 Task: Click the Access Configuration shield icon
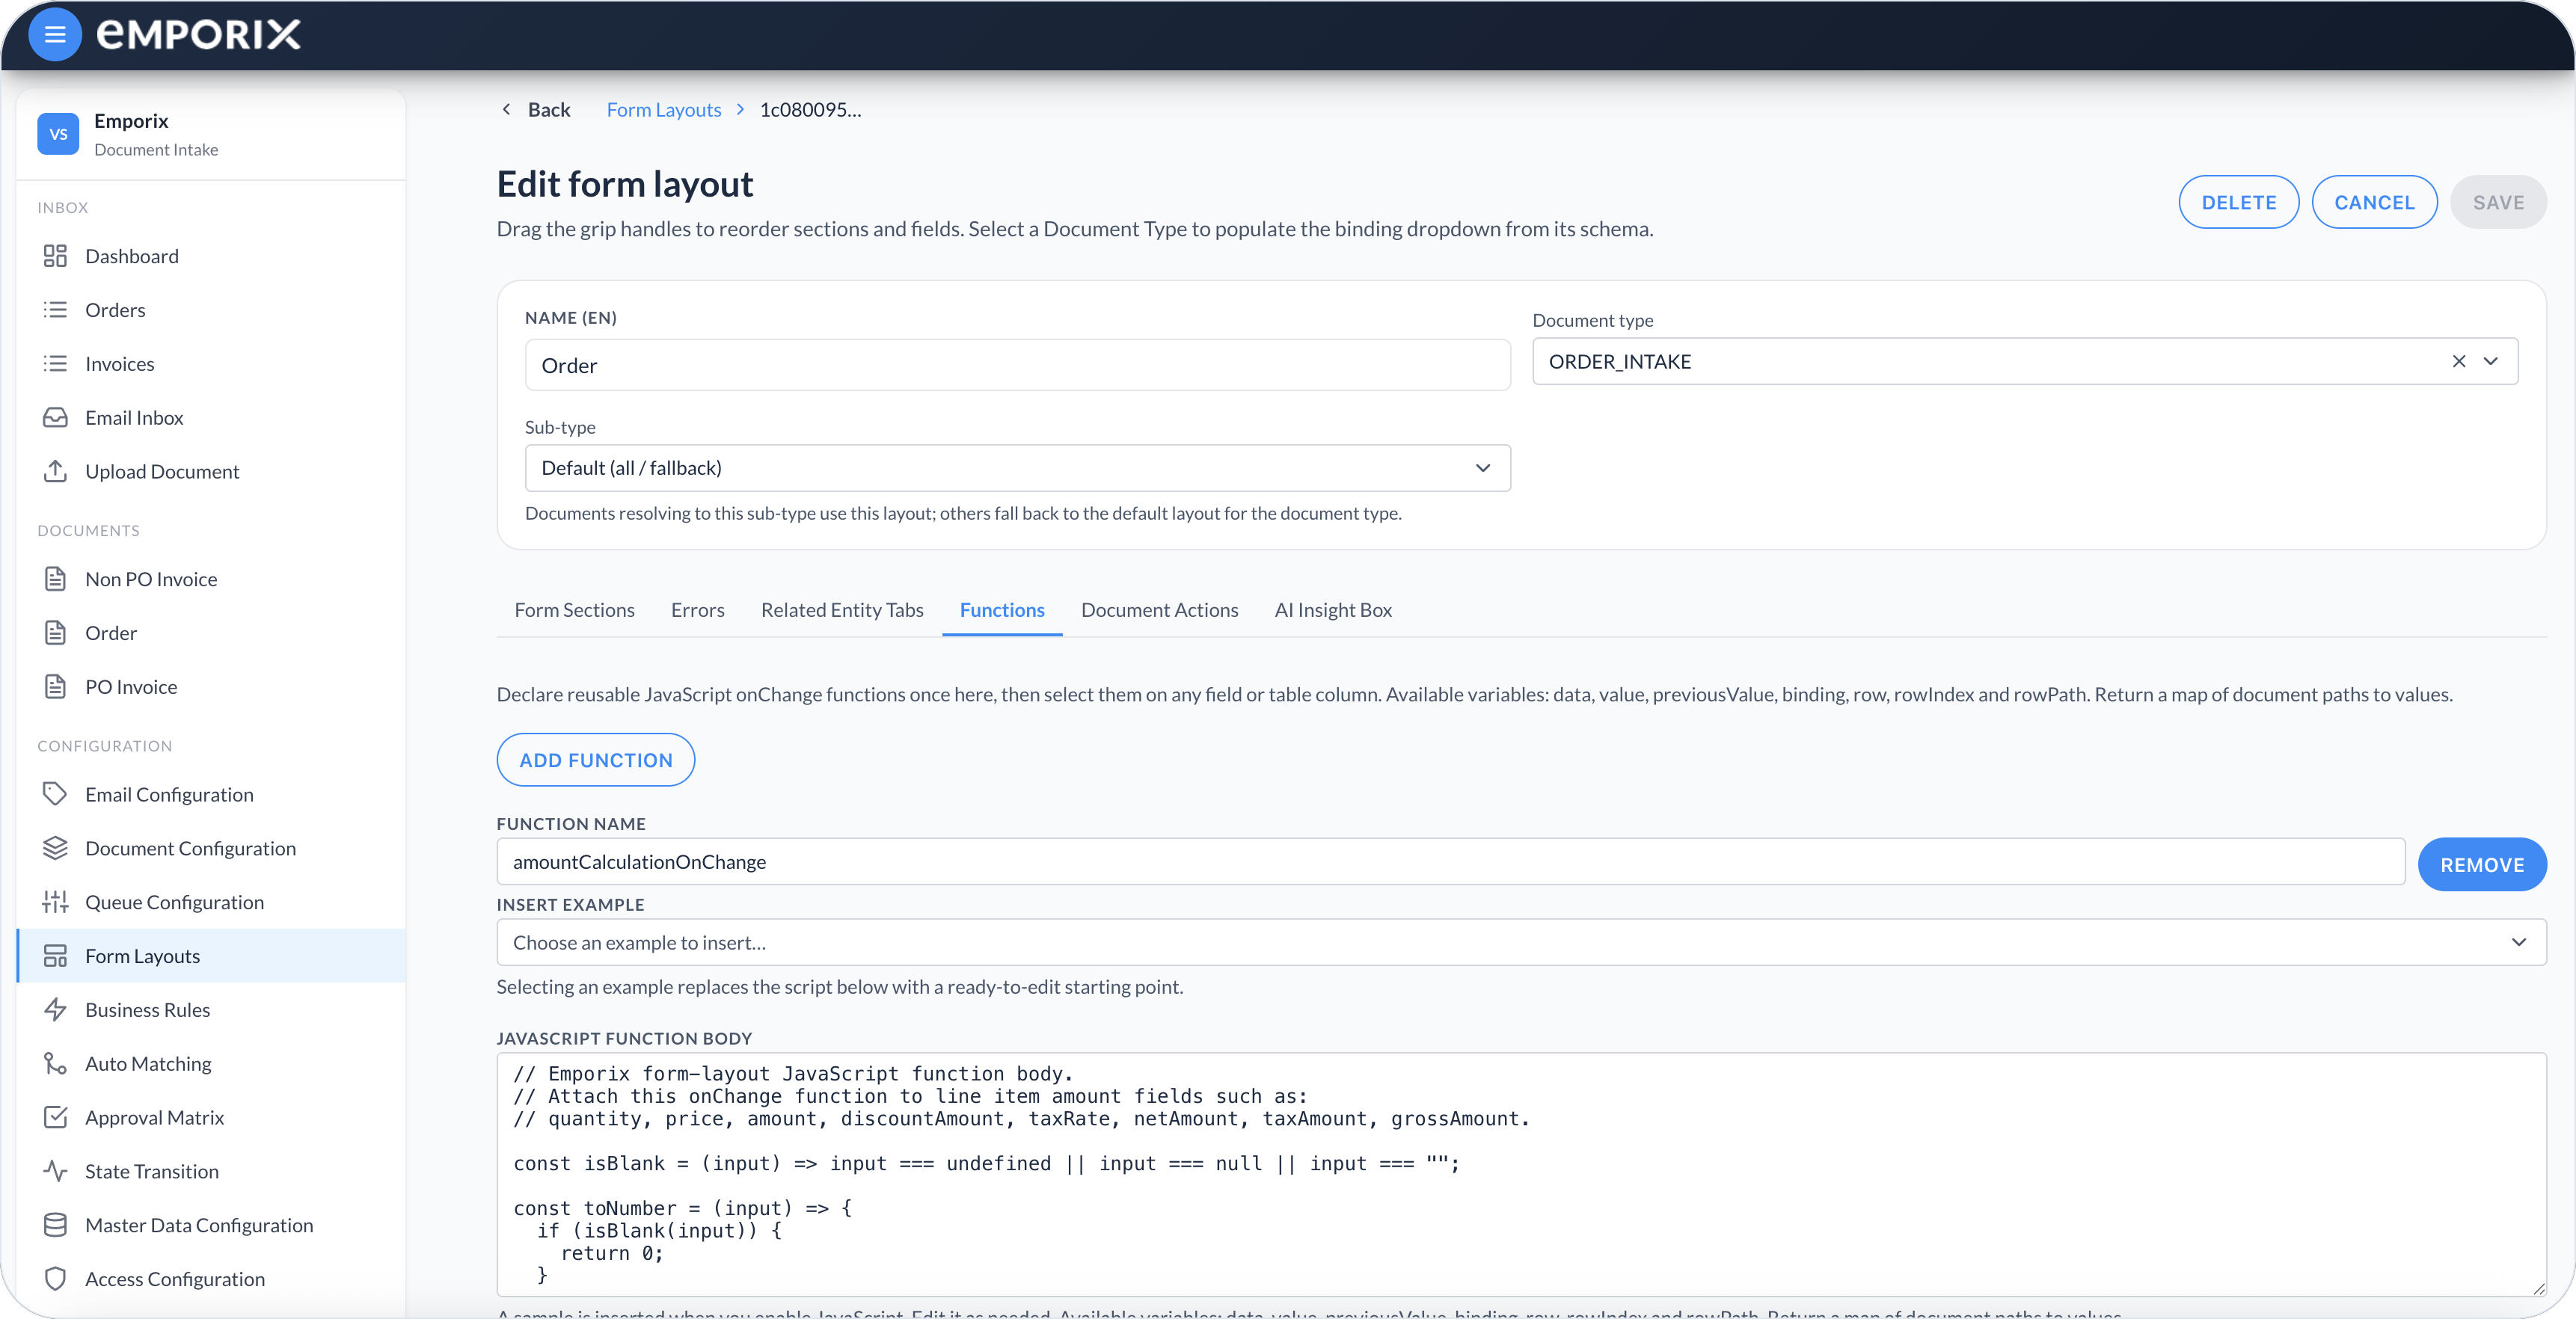pyautogui.click(x=55, y=1279)
